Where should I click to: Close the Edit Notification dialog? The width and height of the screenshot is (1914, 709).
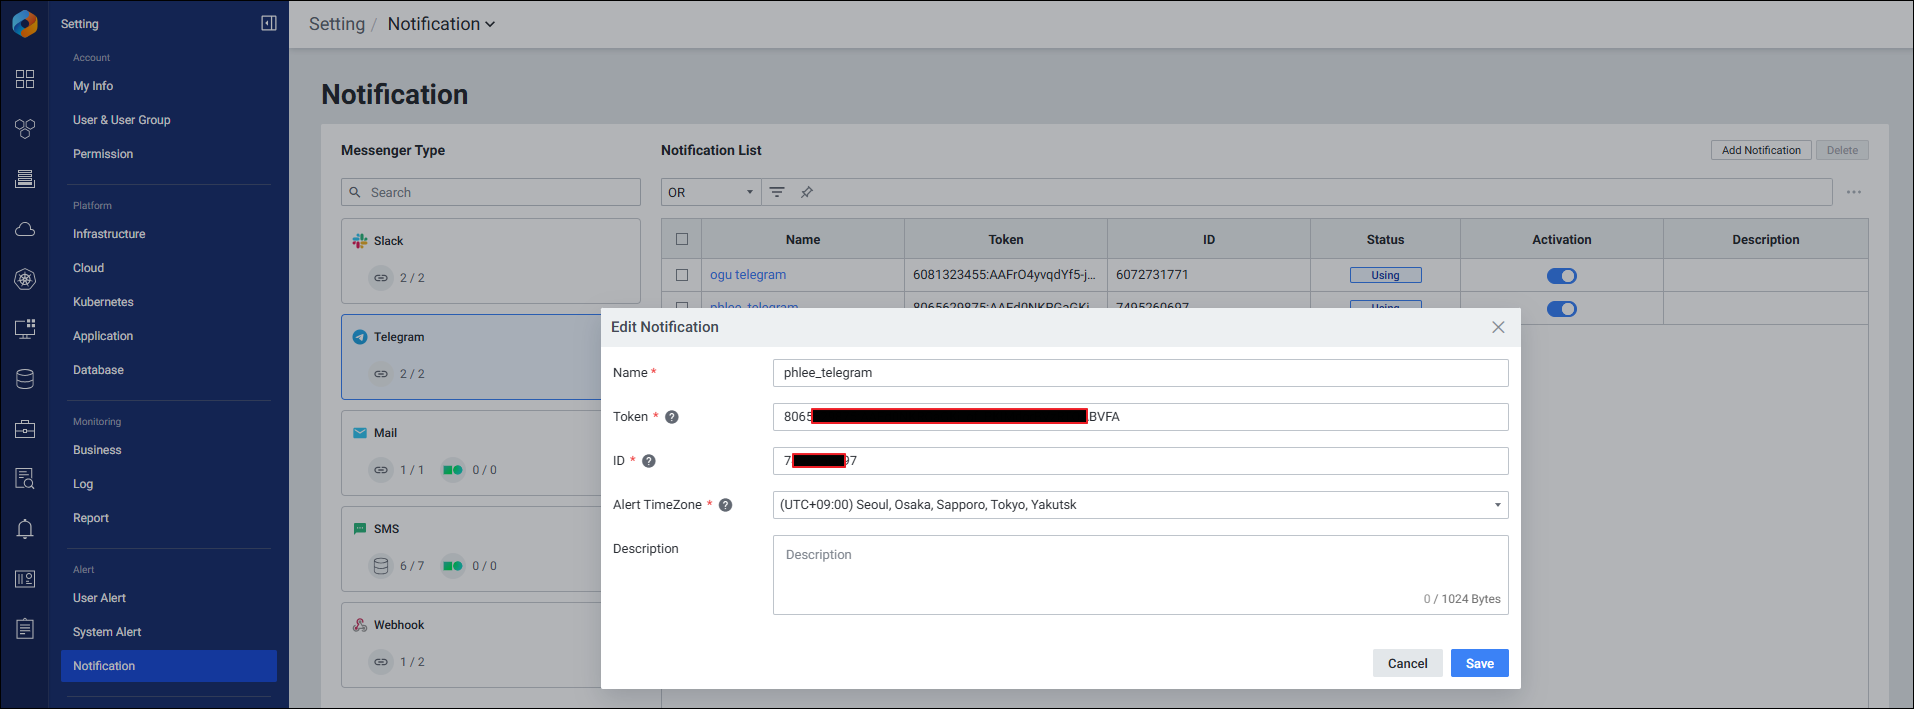1498,327
